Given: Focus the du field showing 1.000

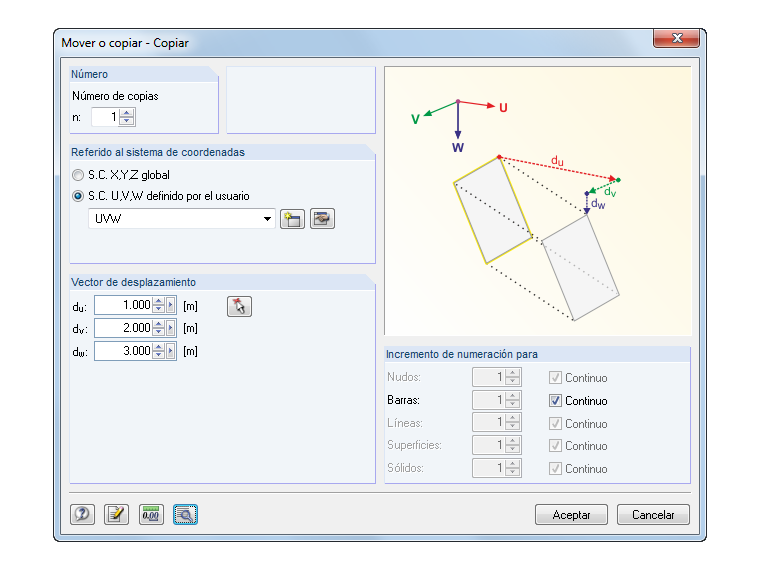Looking at the screenshot, I should [124, 305].
